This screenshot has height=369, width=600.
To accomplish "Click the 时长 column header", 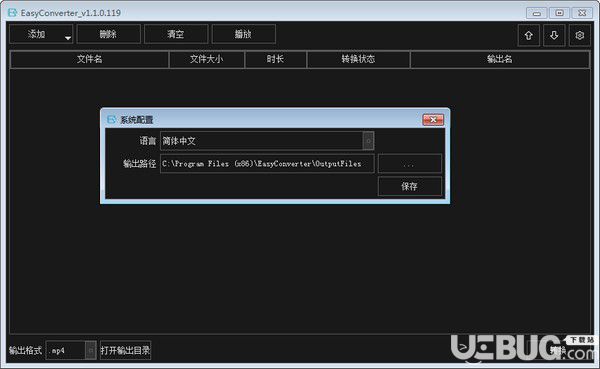I will pos(276,59).
